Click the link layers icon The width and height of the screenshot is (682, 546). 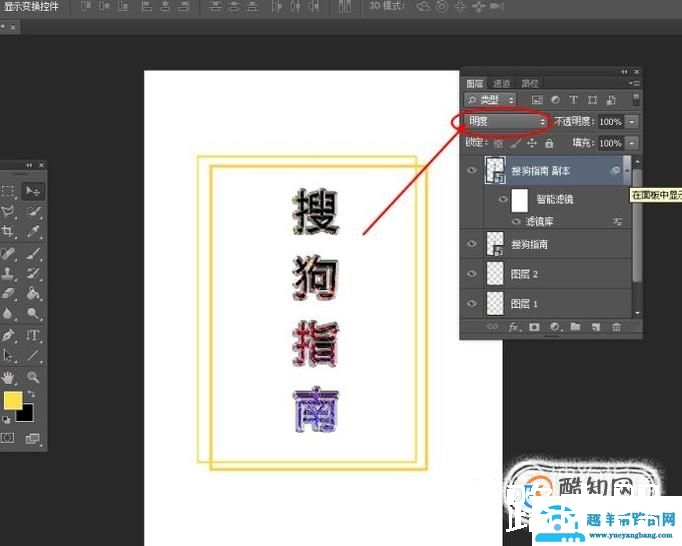(492, 327)
